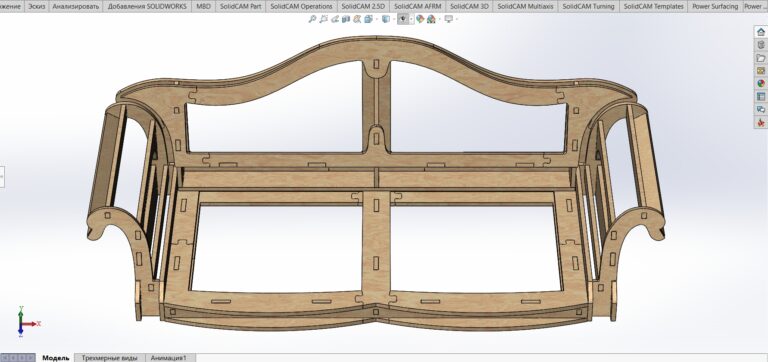Open the SolidCAM Operations tab

tap(301, 6)
